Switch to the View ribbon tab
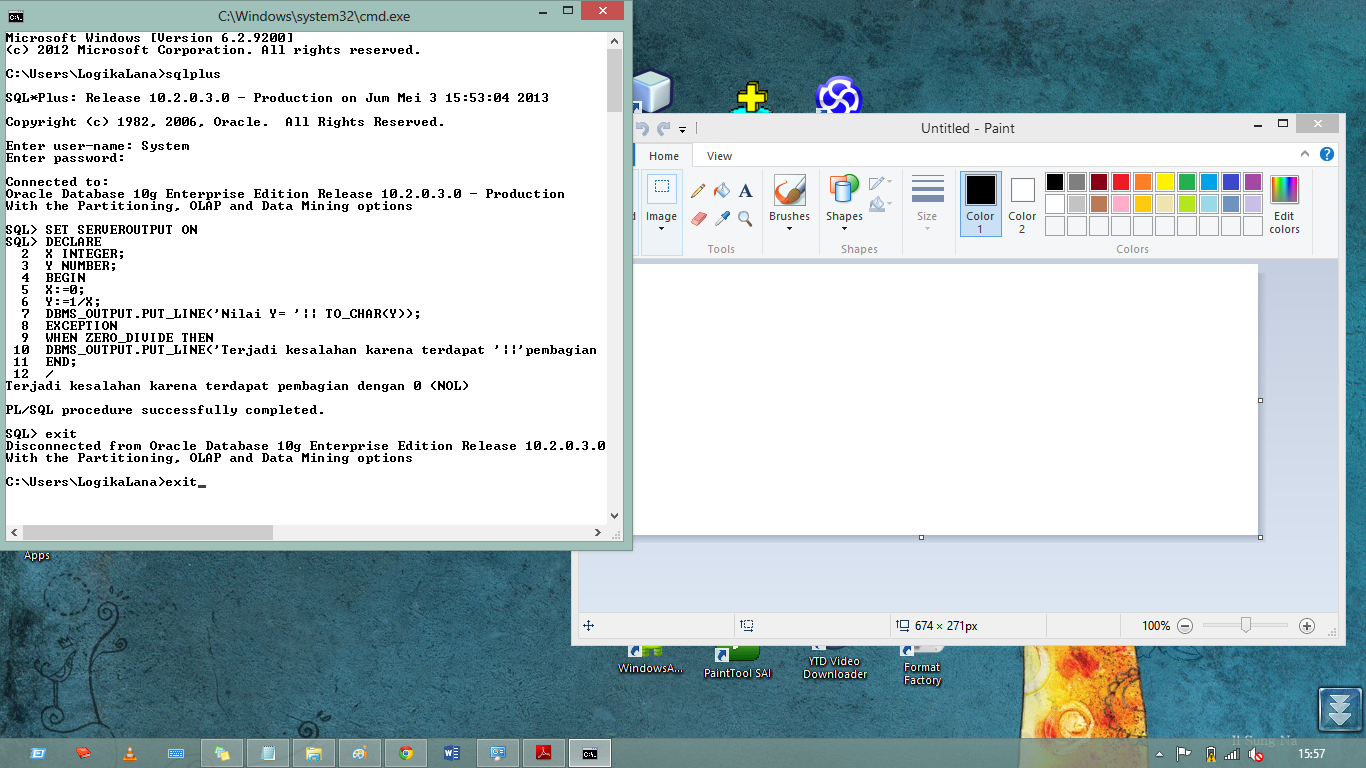 pyautogui.click(x=719, y=156)
